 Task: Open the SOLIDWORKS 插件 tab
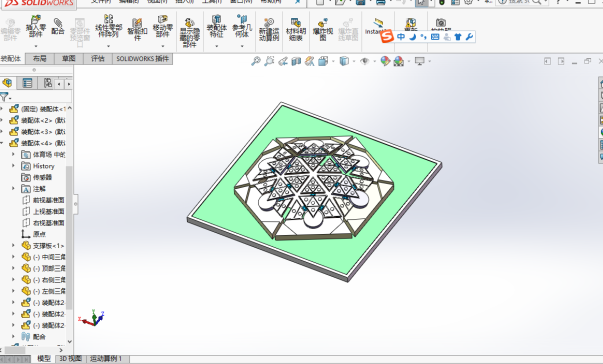click(143, 58)
